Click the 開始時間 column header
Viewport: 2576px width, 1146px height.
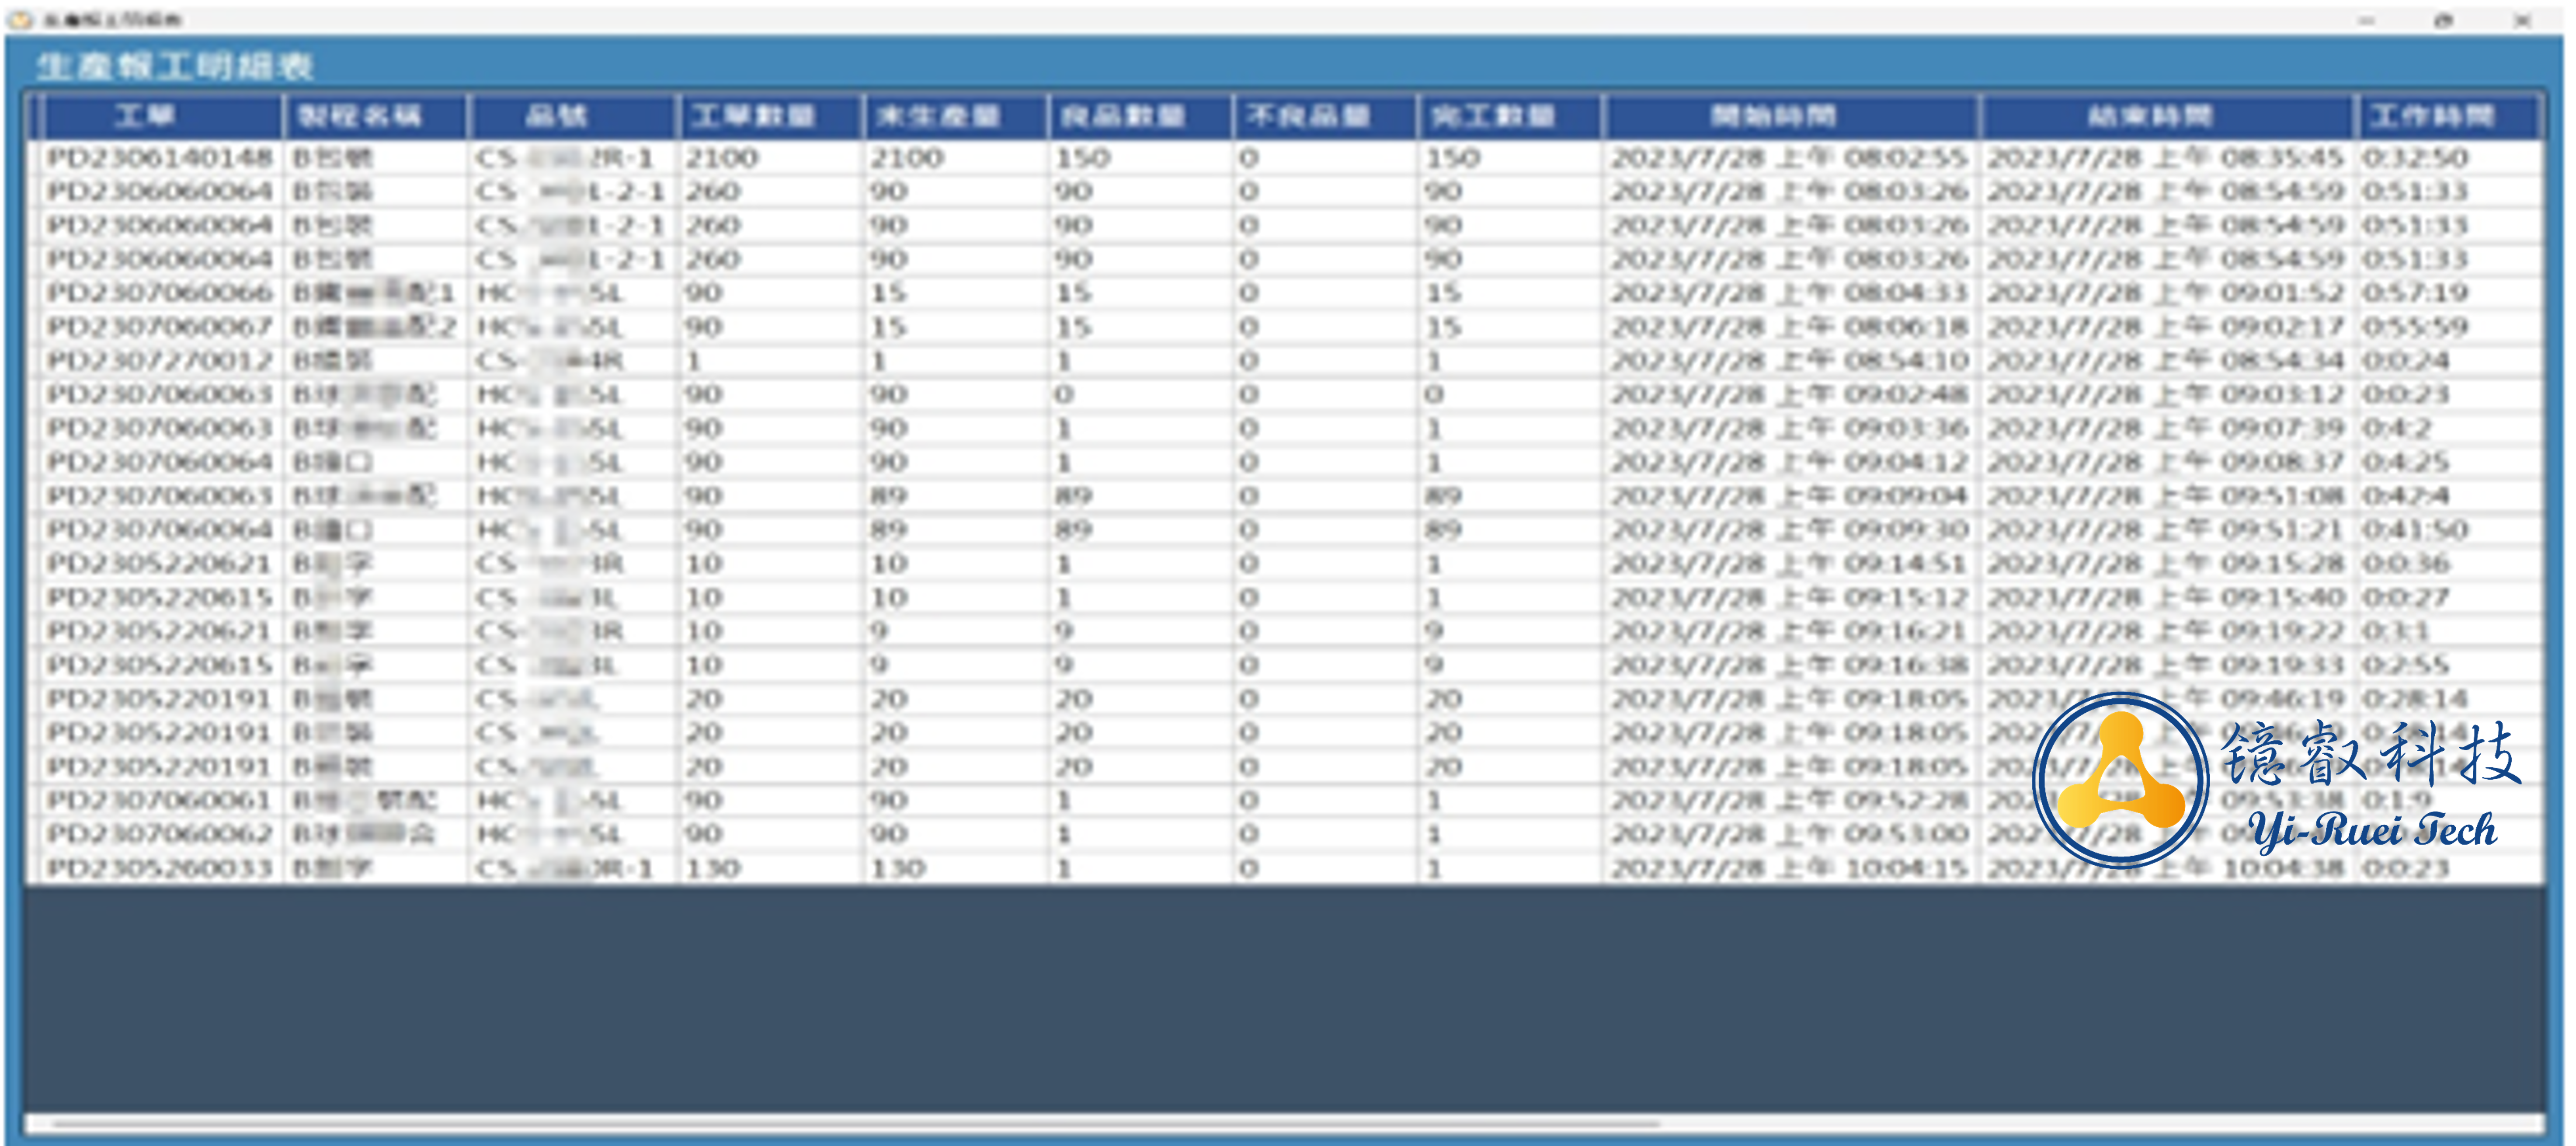[x=1791, y=117]
